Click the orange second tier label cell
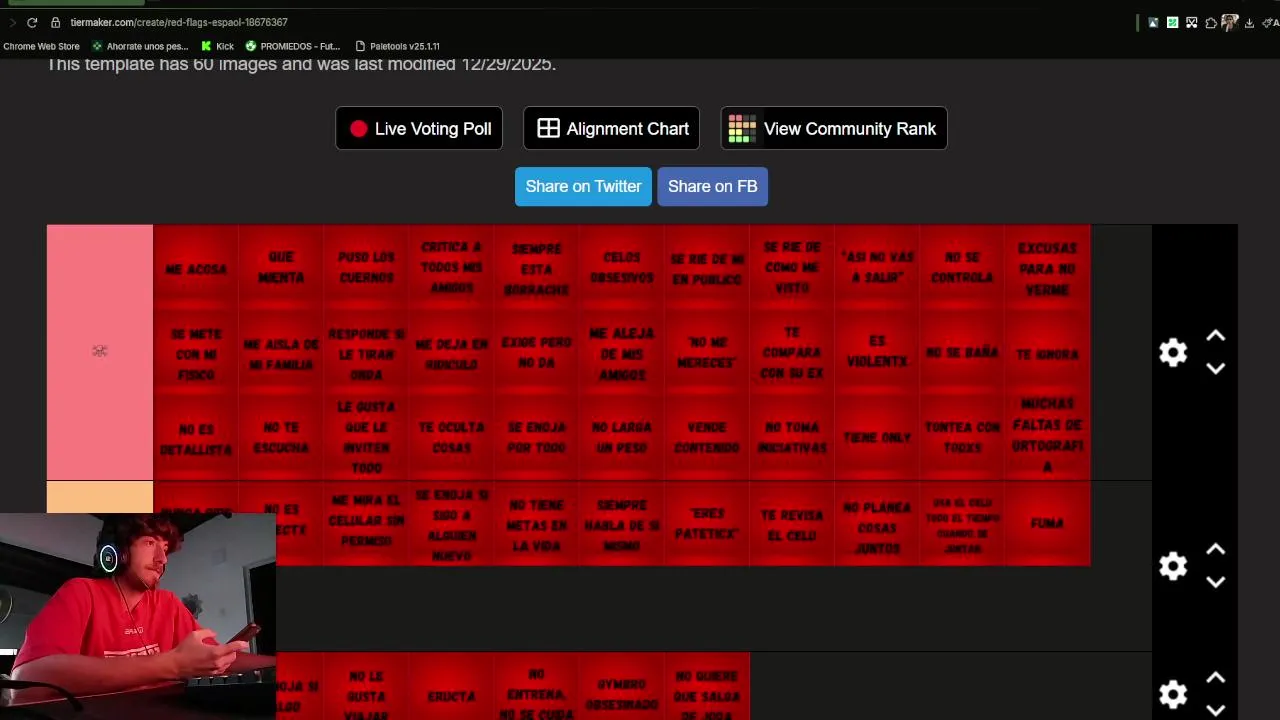The image size is (1280, 720). click(x=100, y=497)
